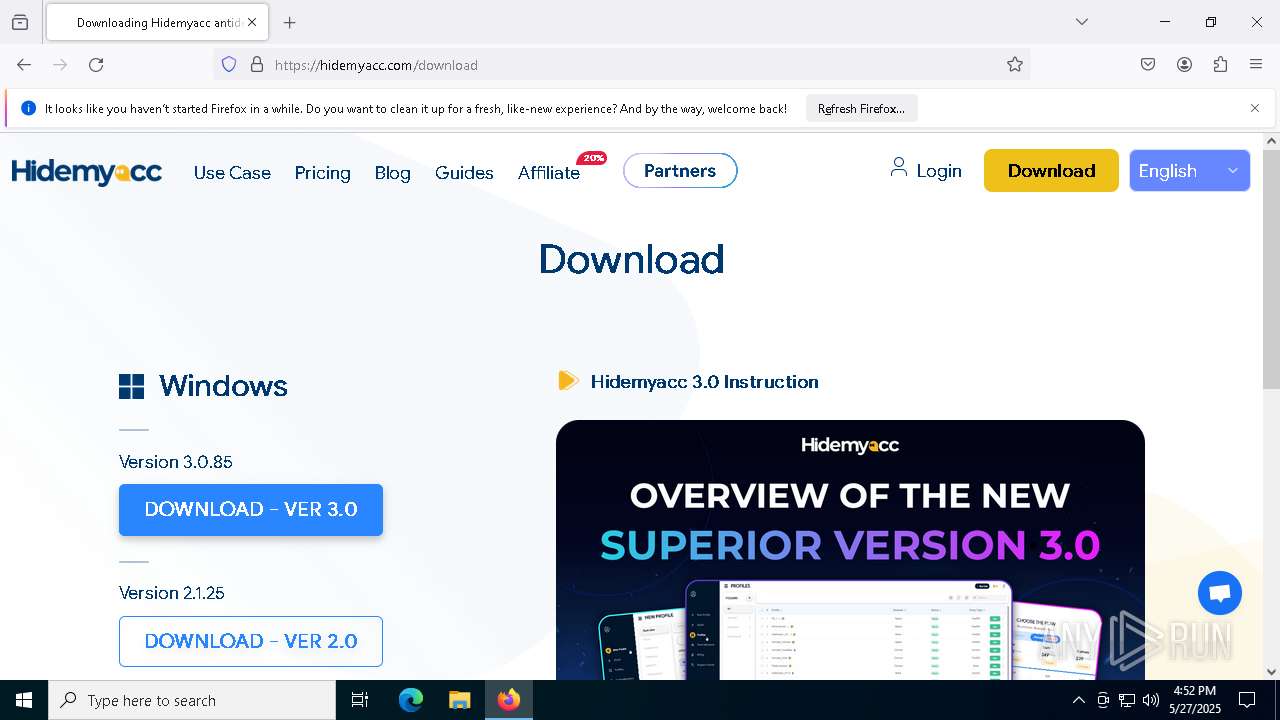Open Task View on the taskbar
This screenshot has width=1280, height=720.
(x=360, y=700)
